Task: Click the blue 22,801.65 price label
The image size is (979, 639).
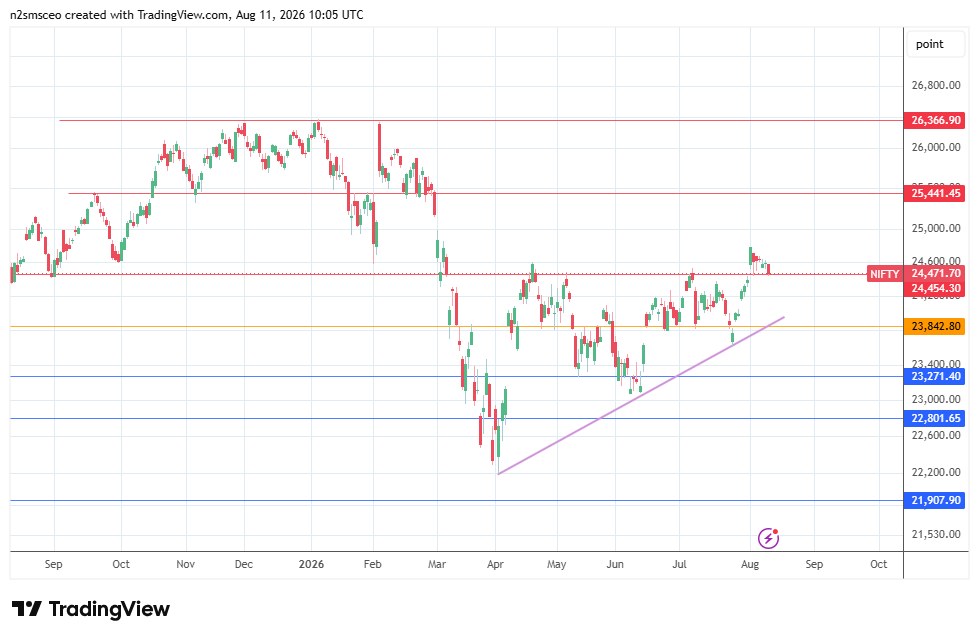Action: (934, 419)
